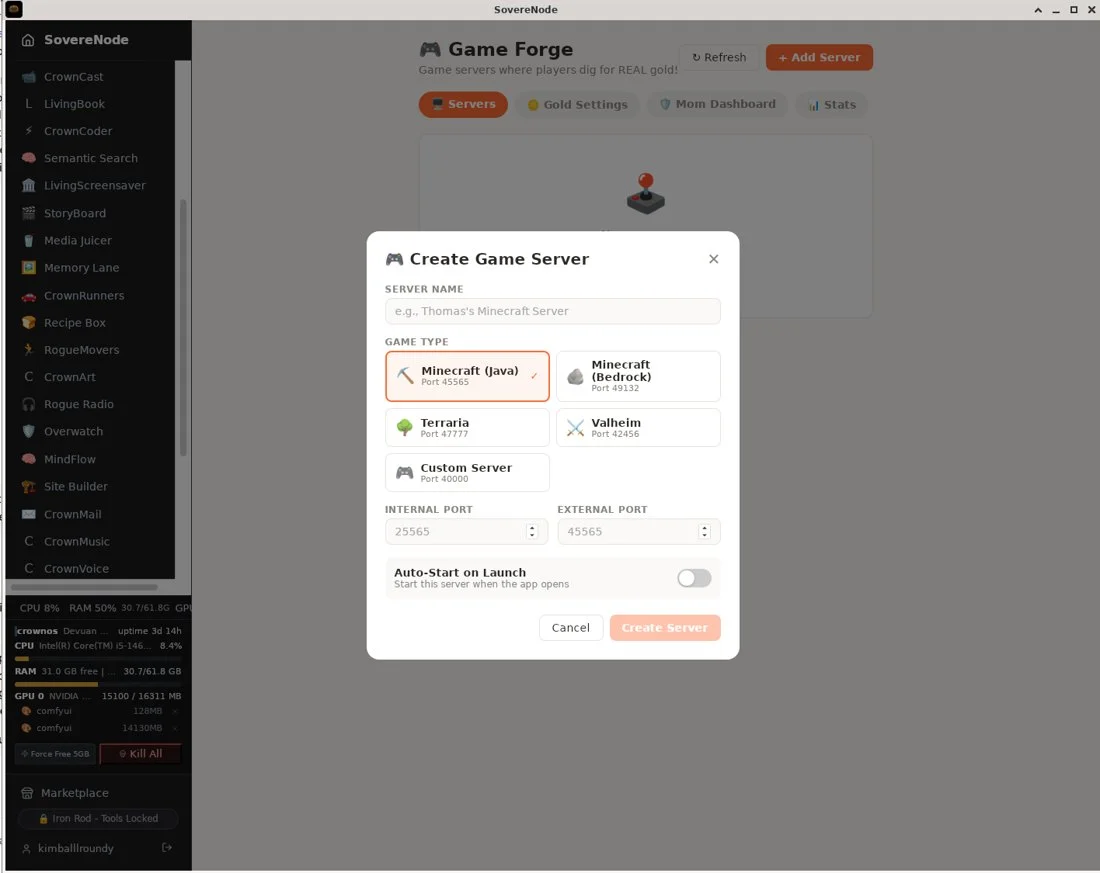Image resolution: width=1100 pixels, height=873 pixels.
Task: Switch to the Gold Settings tab
Action: (x=577, y=105)
